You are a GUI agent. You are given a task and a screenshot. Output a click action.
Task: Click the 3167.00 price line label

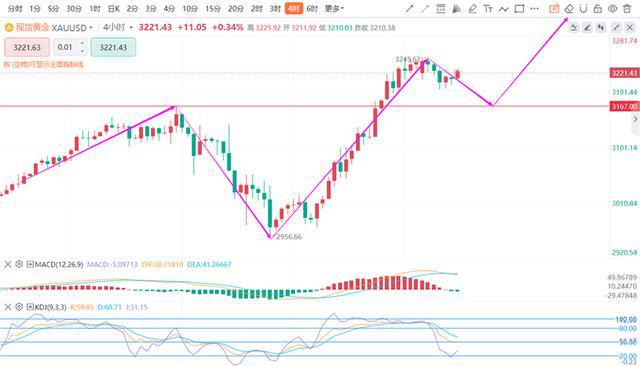(x=624, y=106)
